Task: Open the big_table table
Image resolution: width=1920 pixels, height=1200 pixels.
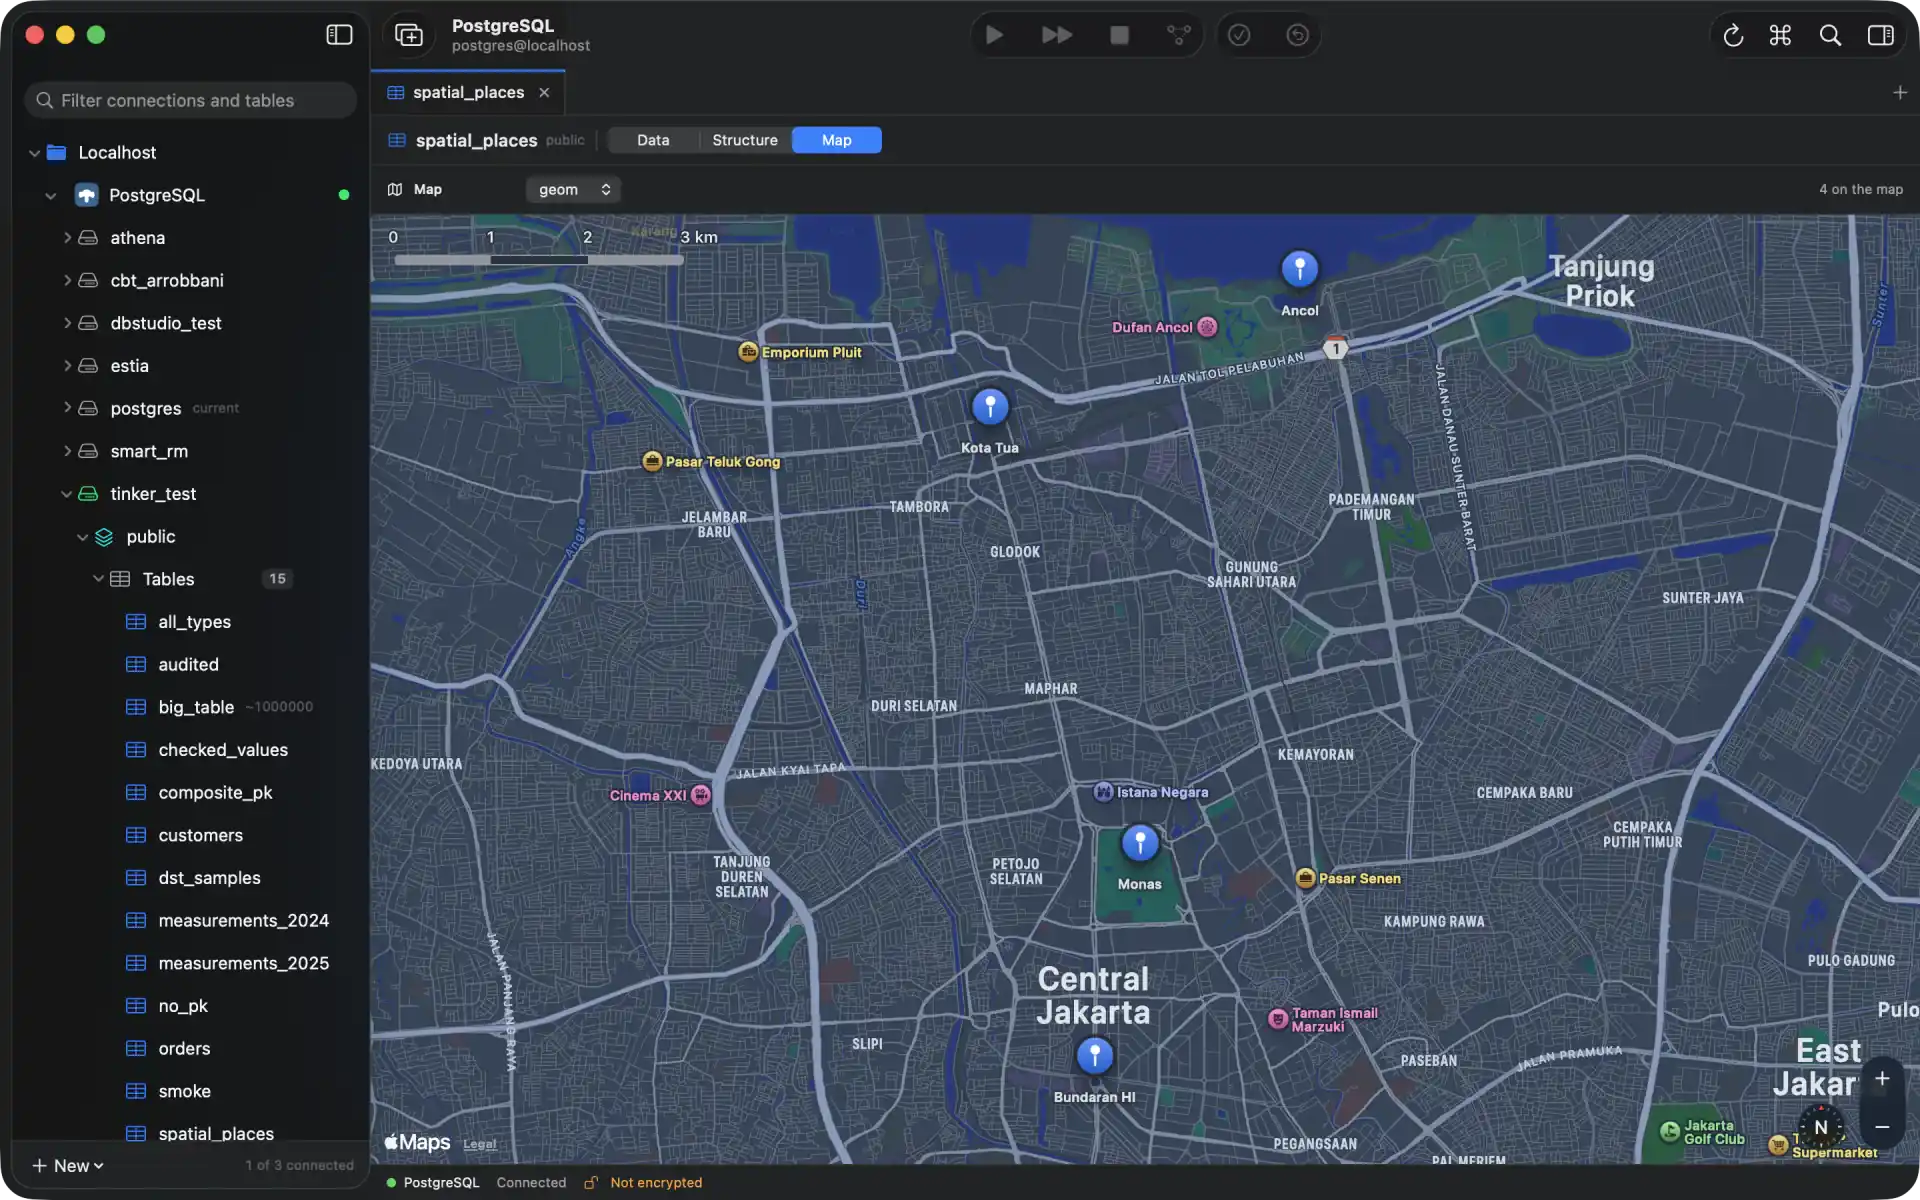Action: tap(196, 707)
